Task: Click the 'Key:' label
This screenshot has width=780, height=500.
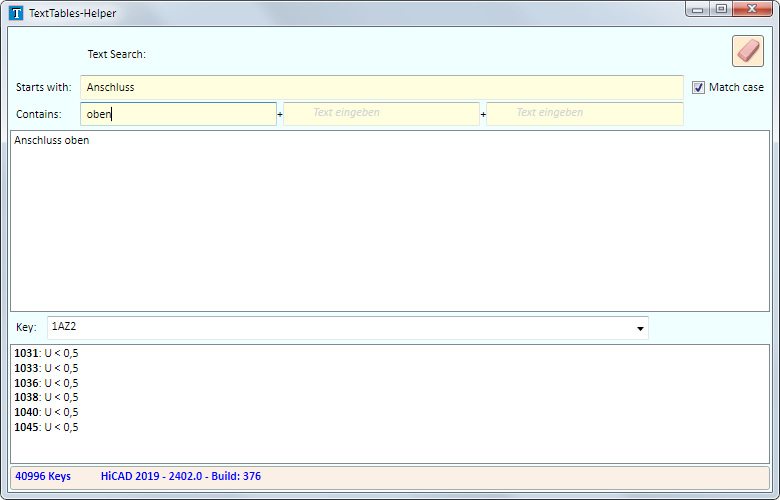Action: point(26,327)
